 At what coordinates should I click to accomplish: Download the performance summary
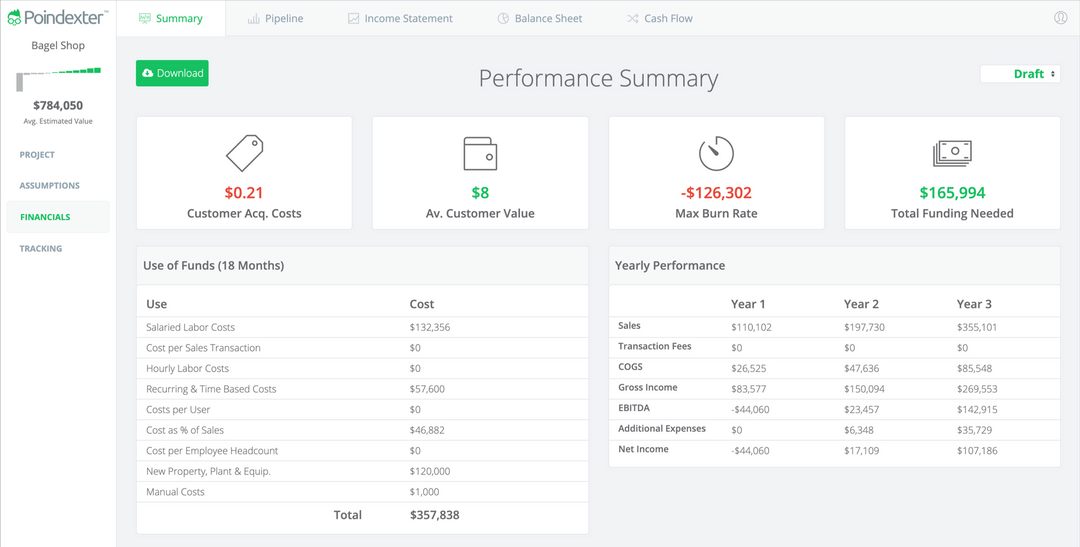[172, 73]
